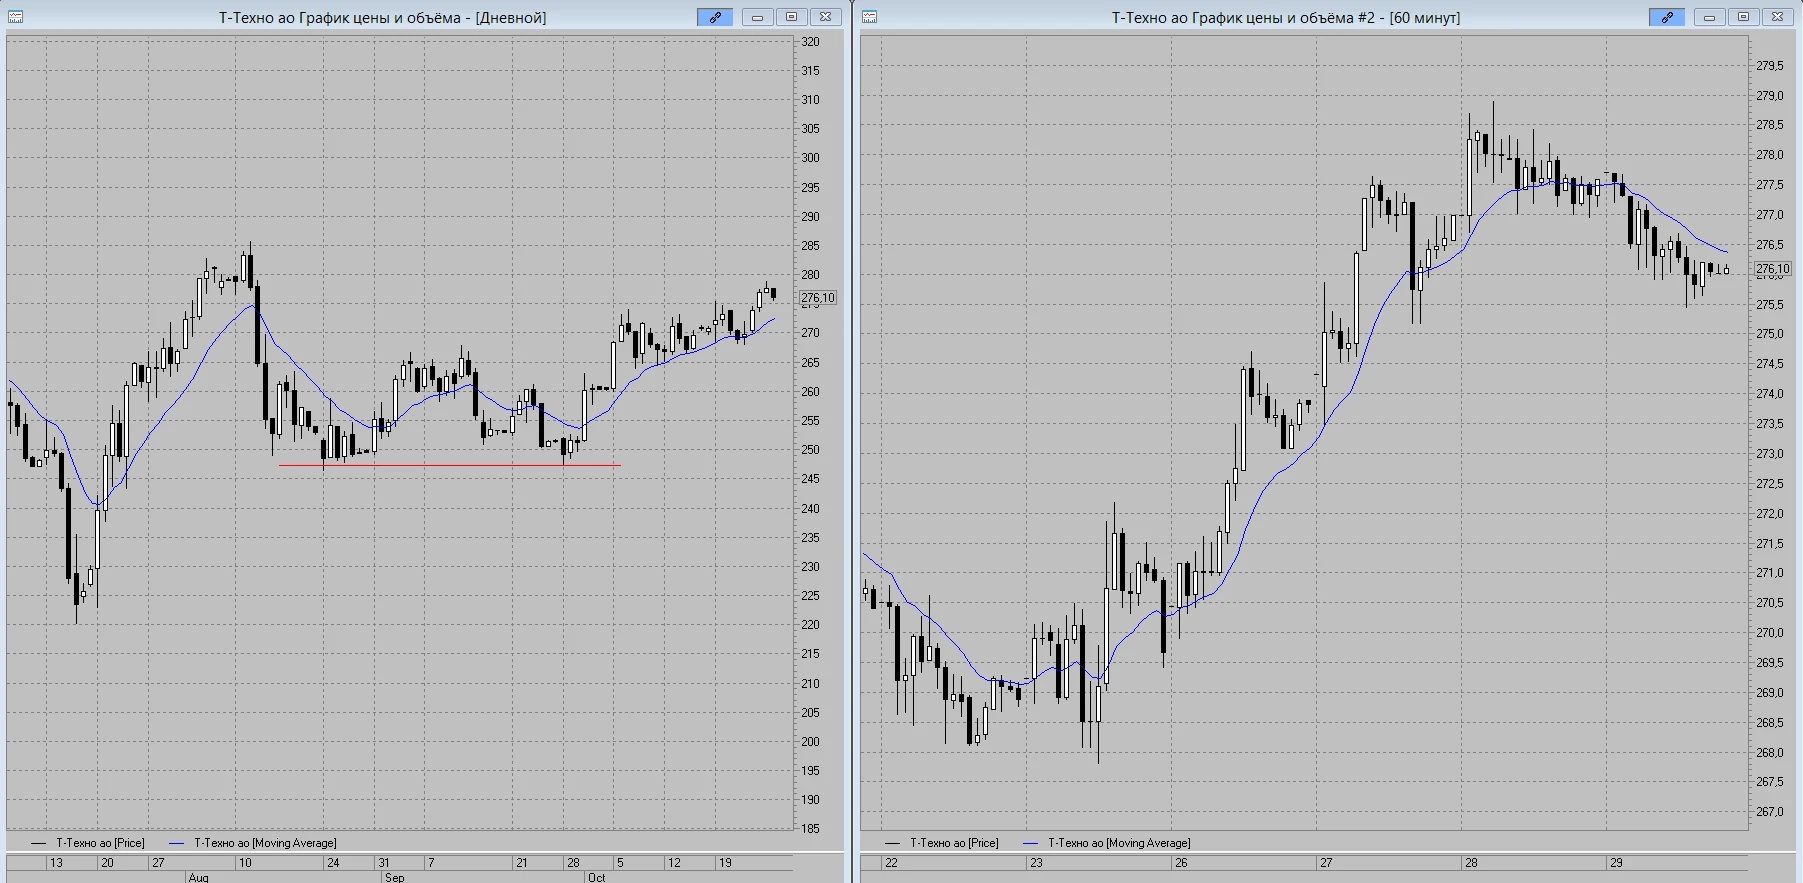Toggle the pin icon on the daily chart window
The image size is (1803, 883).
tap(715, 17)
